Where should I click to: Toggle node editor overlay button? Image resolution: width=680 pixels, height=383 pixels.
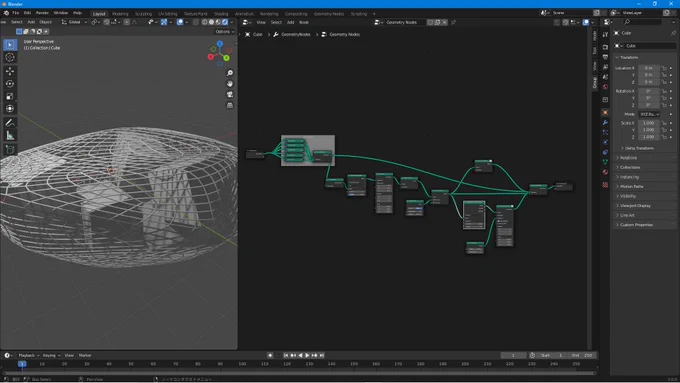pos(586,22)
